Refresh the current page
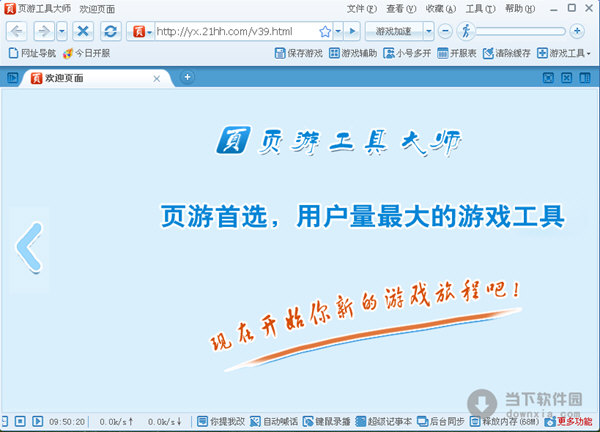 111,31
